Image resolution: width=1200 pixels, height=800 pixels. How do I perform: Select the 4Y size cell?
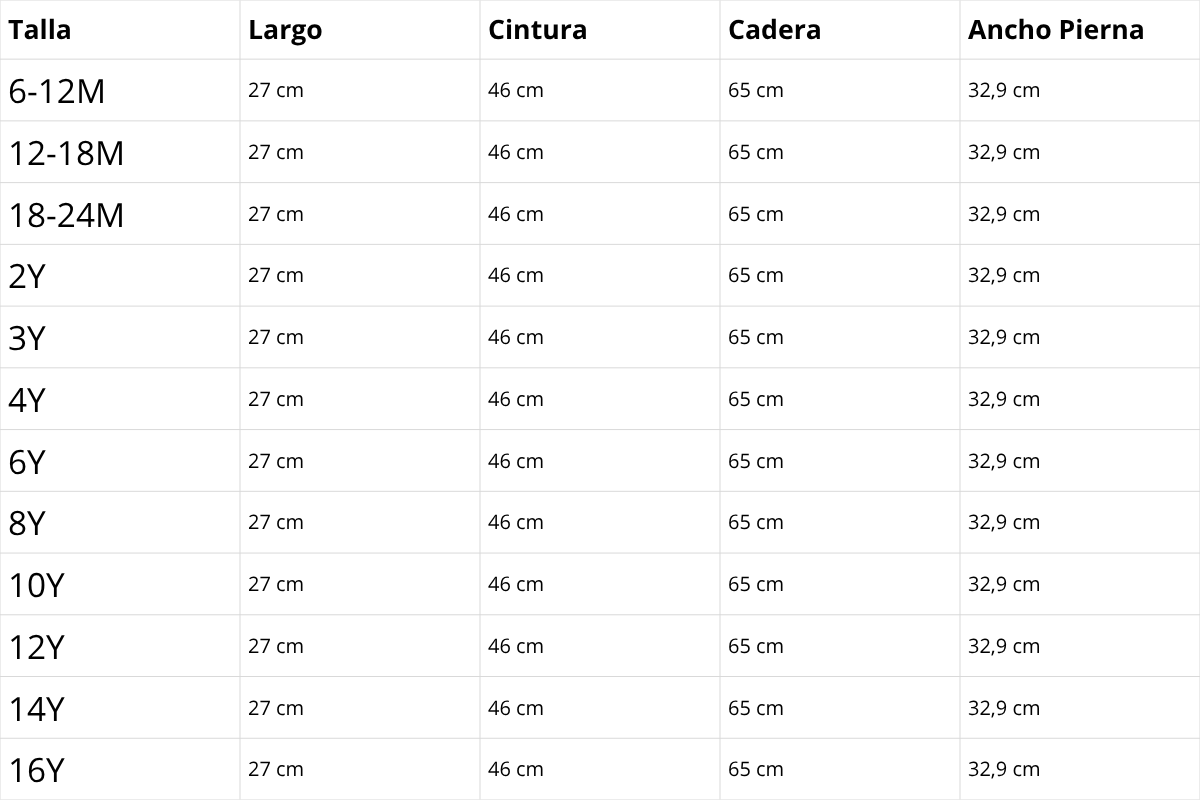pyautogui.click(x=27, y=400)
